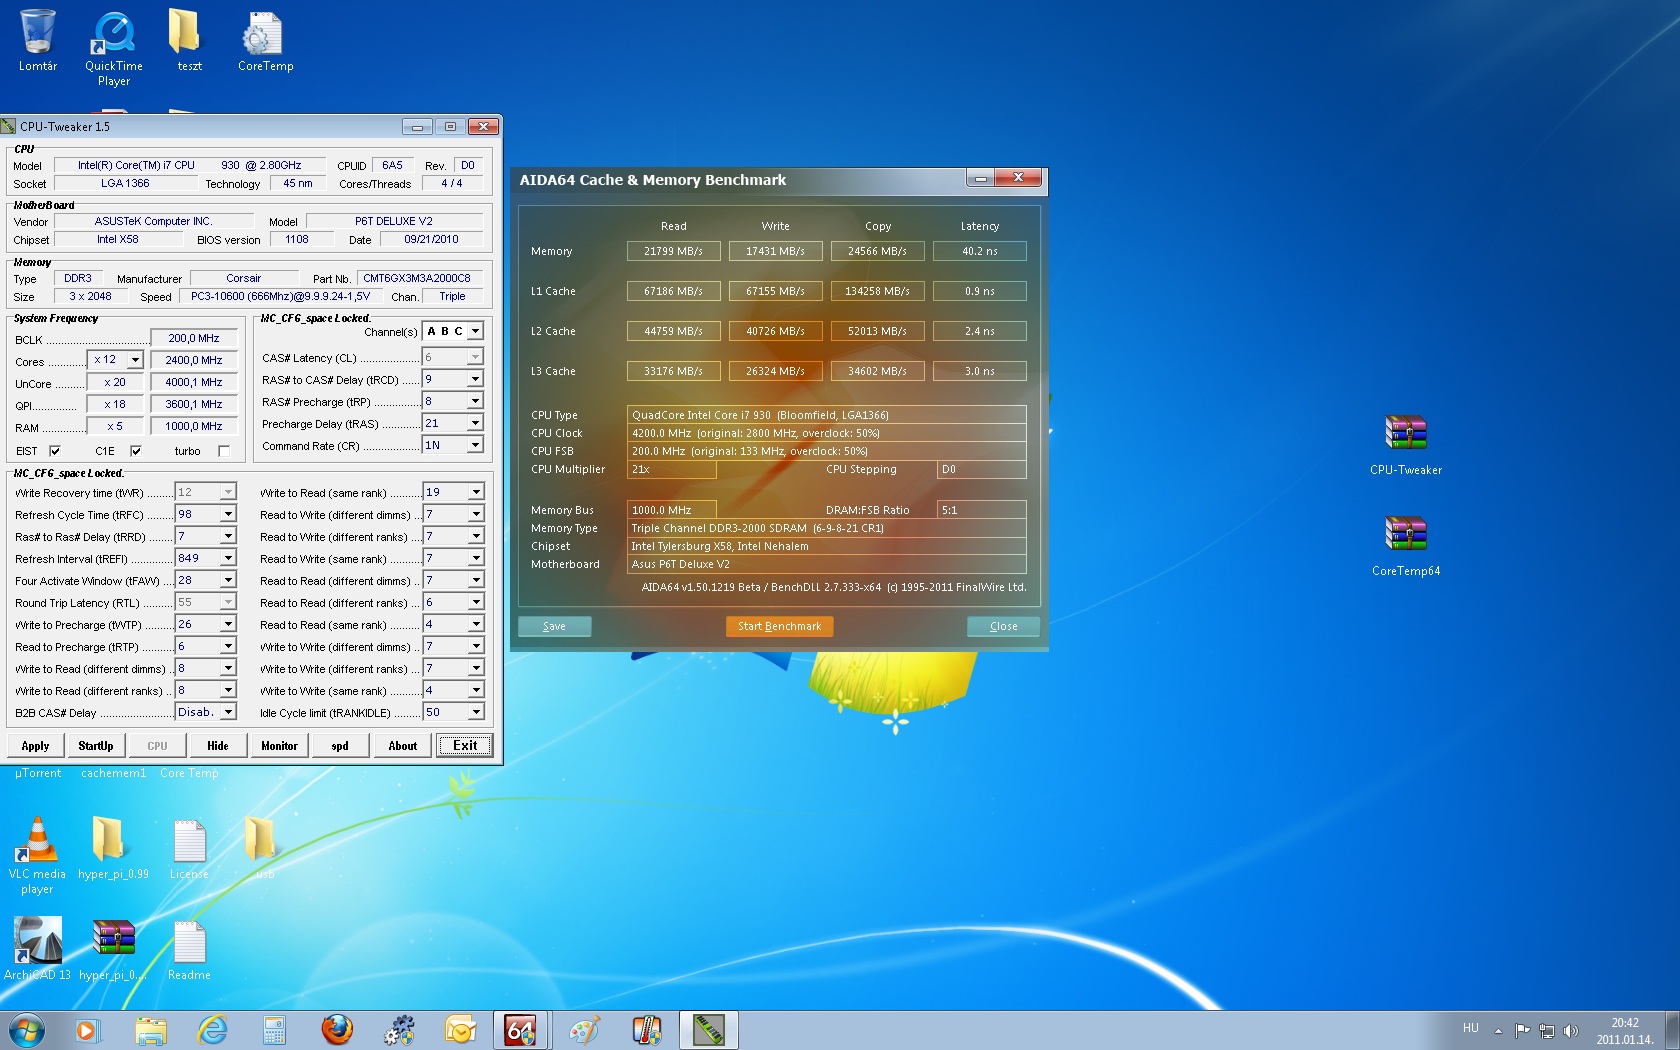Screen dimensions: 1680x1050
Task: Open CPU-Tweaker archive icon on desktop
Action: click(1405, 445)
